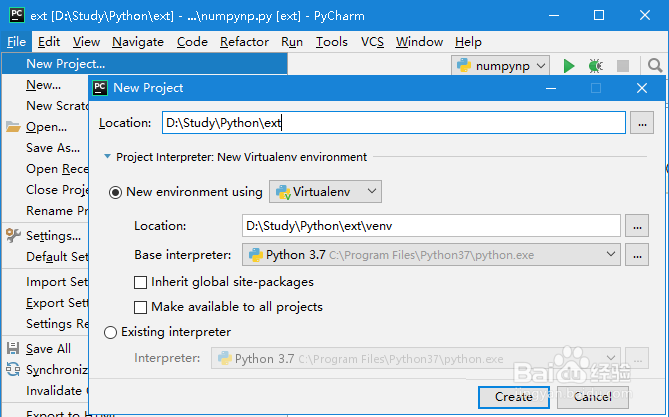This screenshot has height=417, width=669.
Task: Open the numpynp run configuration dropdown
Action: pyautogui.click(x=502, y=66)
